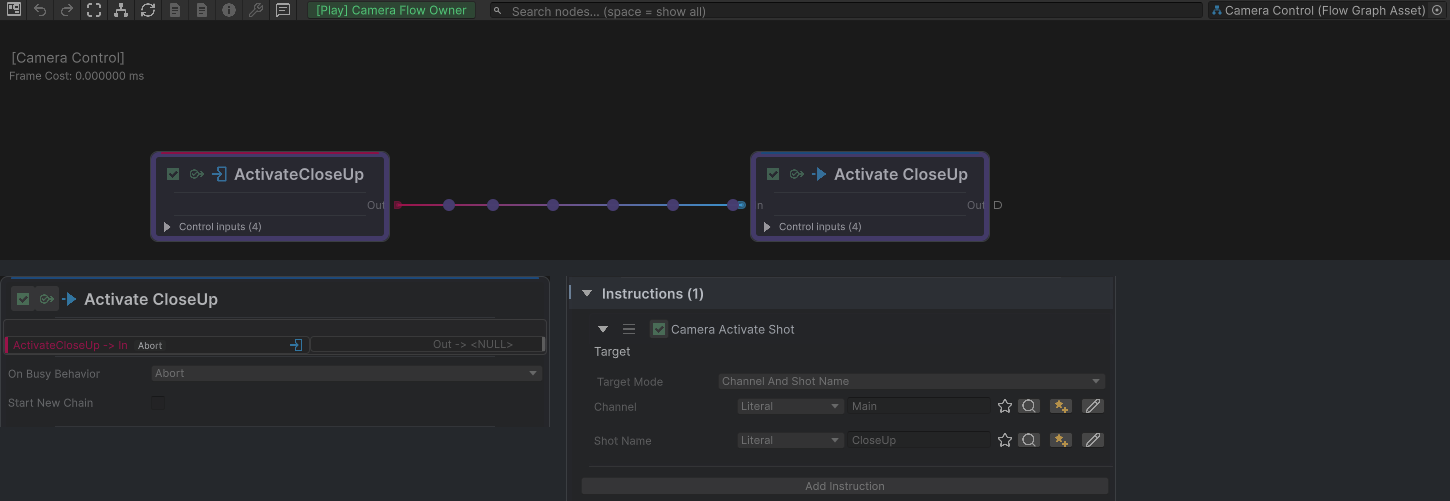Open Channel Literal type dropdown

click(x=791, y=407)
